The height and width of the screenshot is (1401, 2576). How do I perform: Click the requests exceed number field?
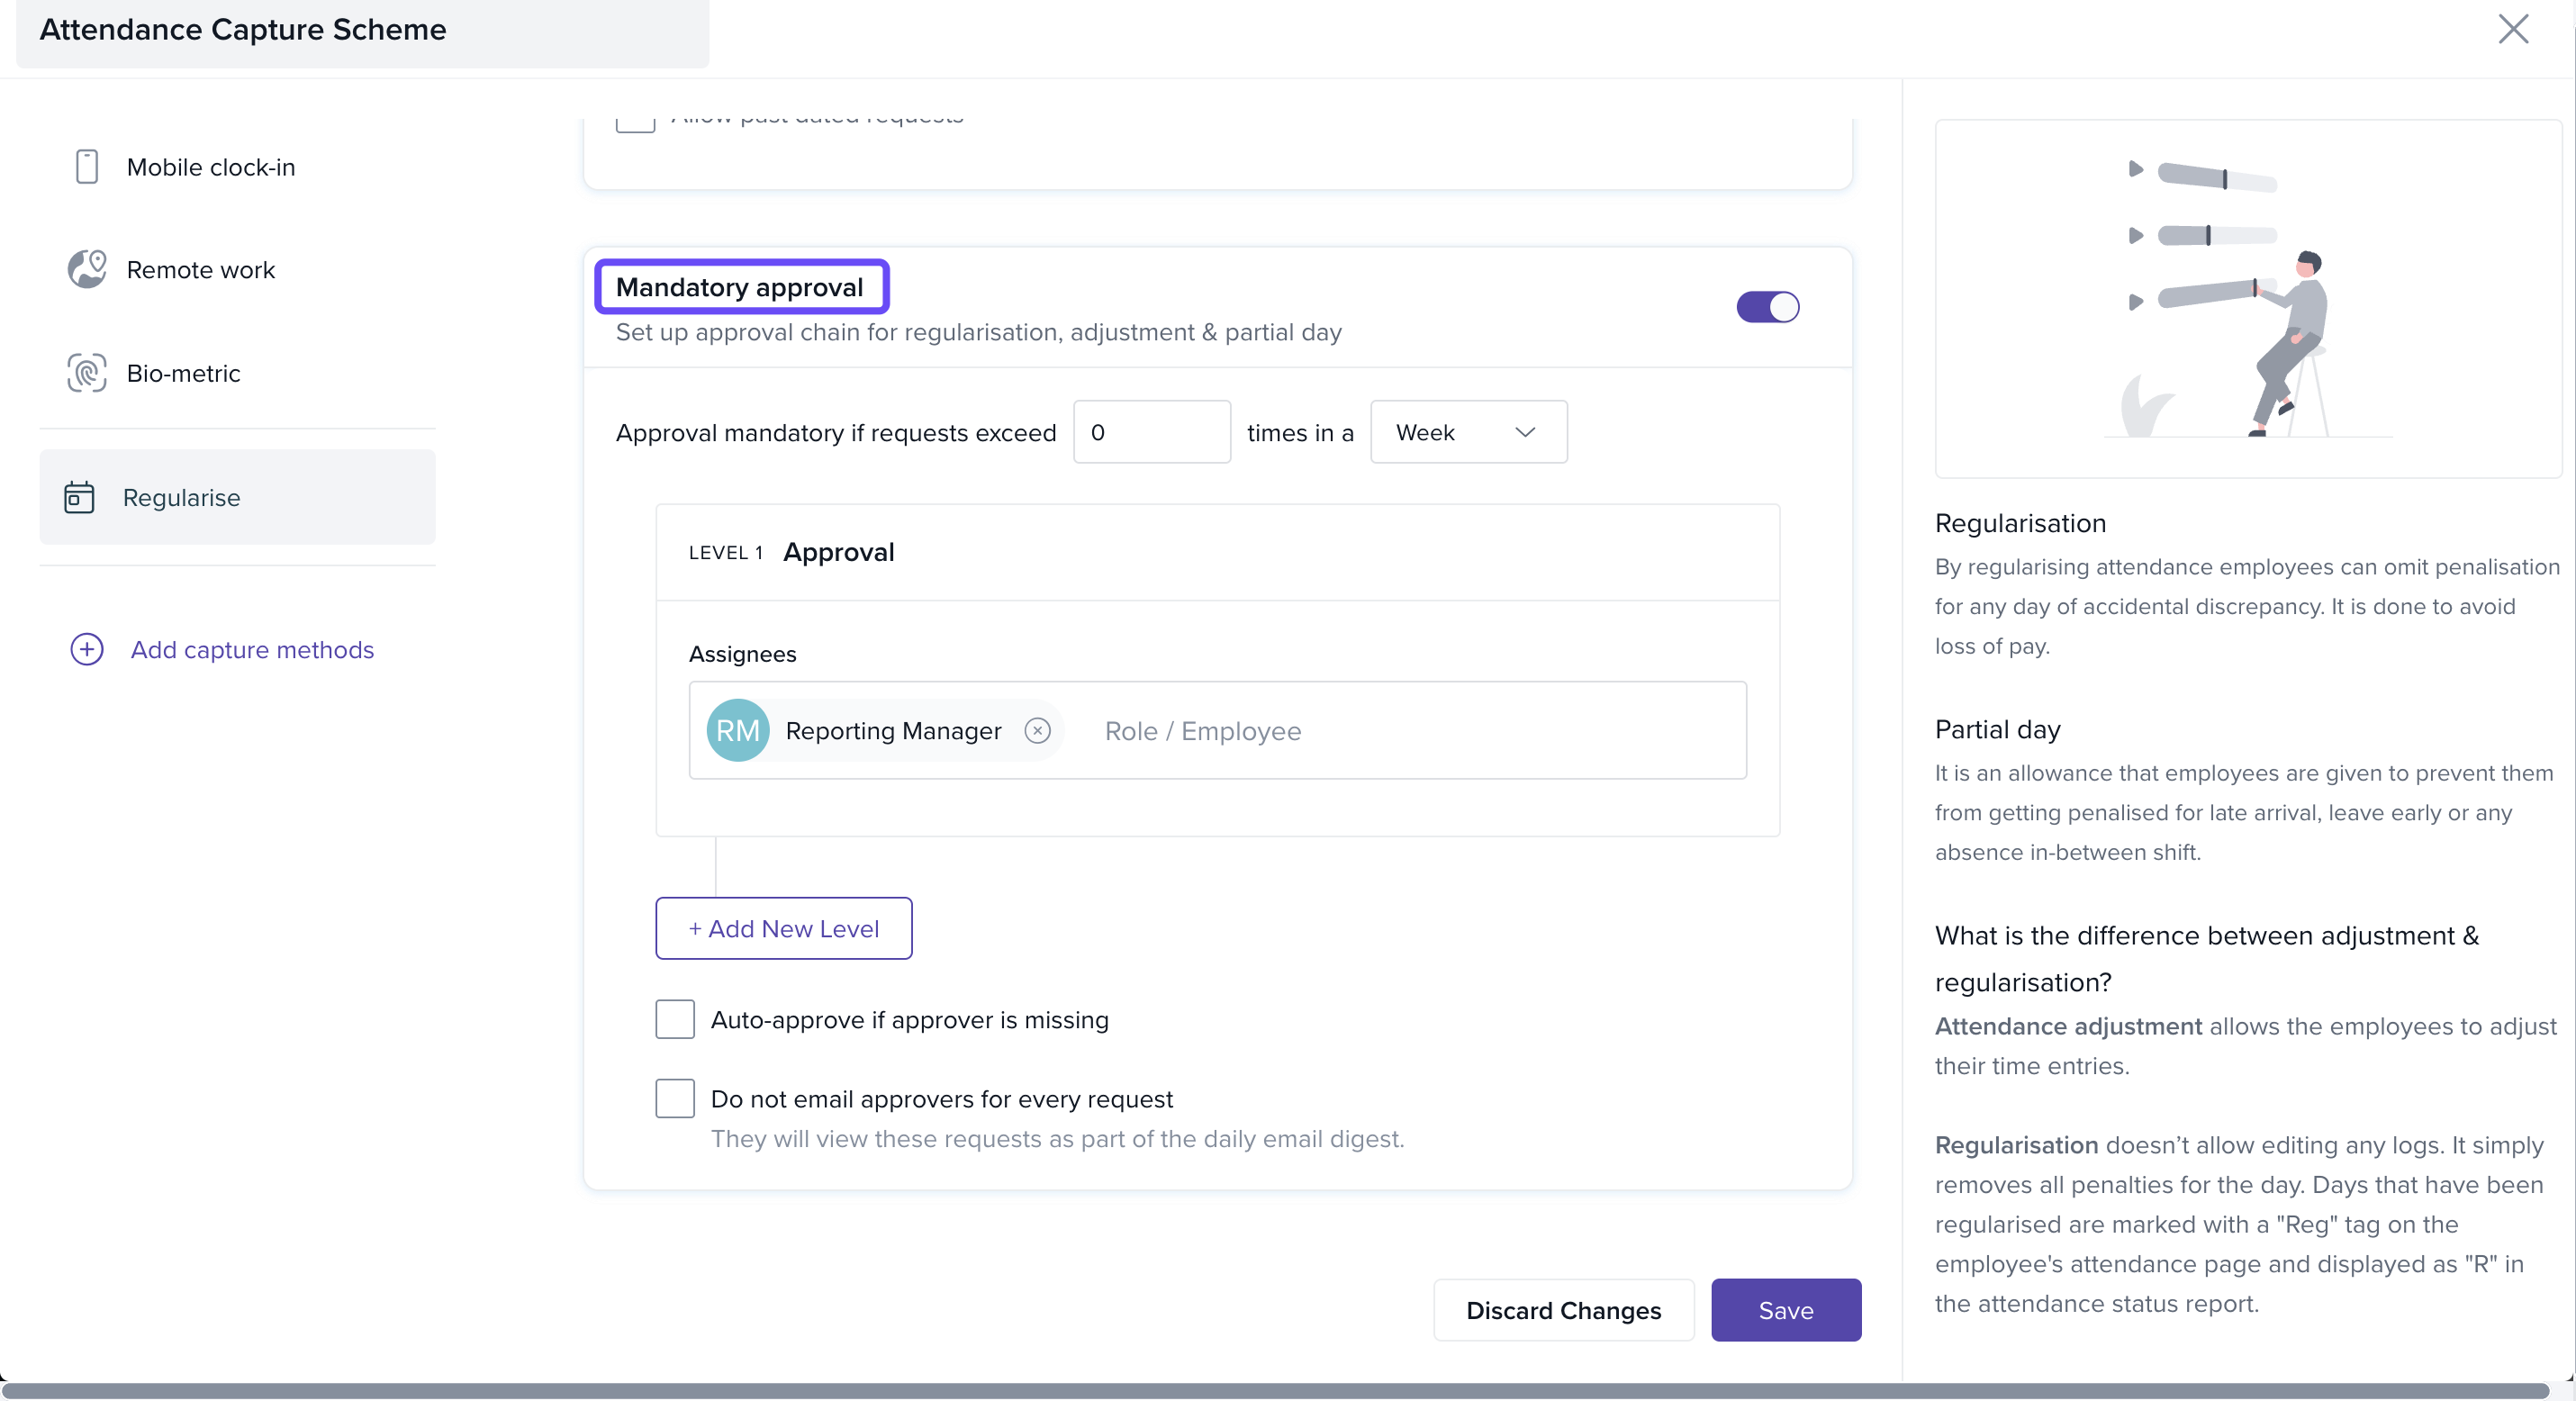[x=1151, y=432]
